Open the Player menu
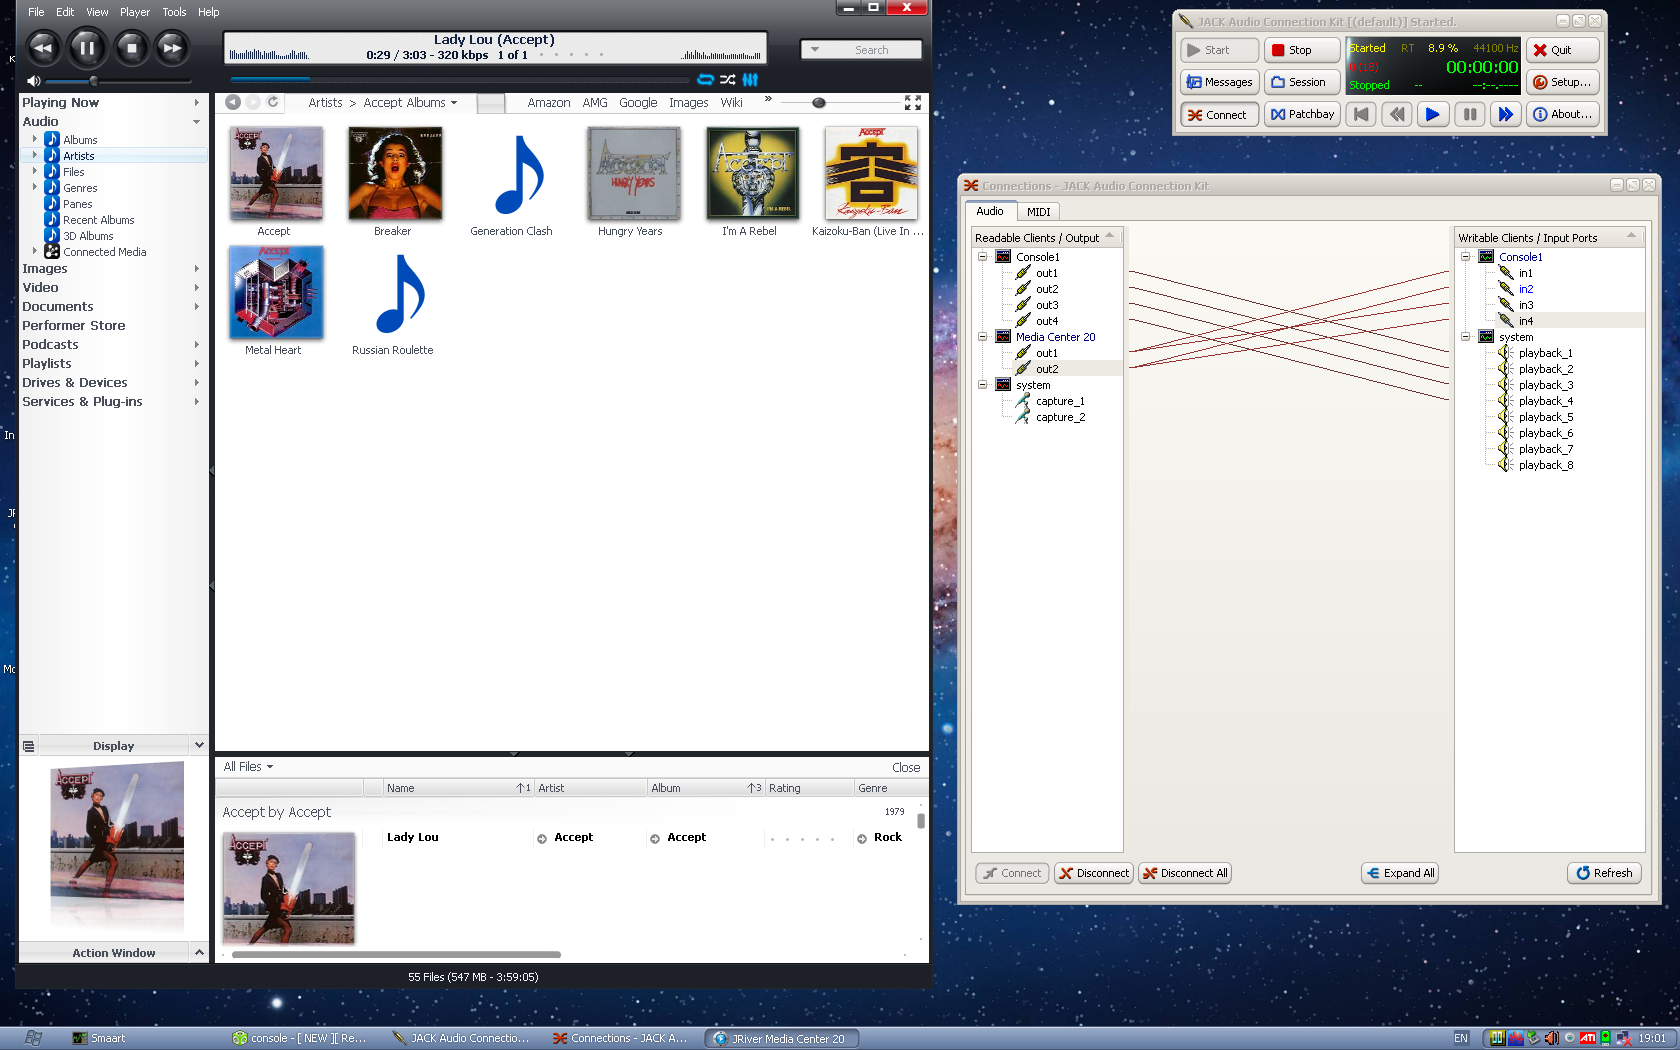Viewport: 1680px width, 1050px height. click(135, 12)
